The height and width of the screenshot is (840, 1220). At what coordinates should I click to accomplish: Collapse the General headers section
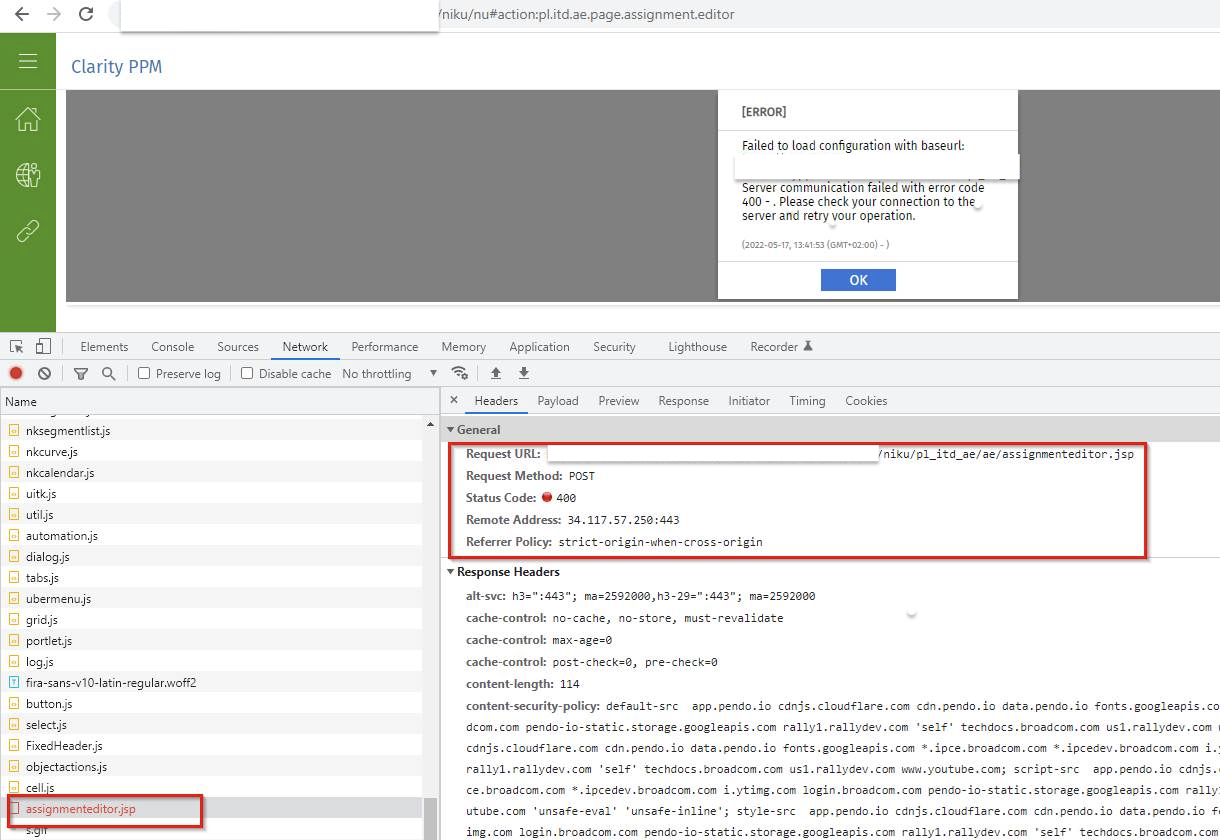(451, 430)
